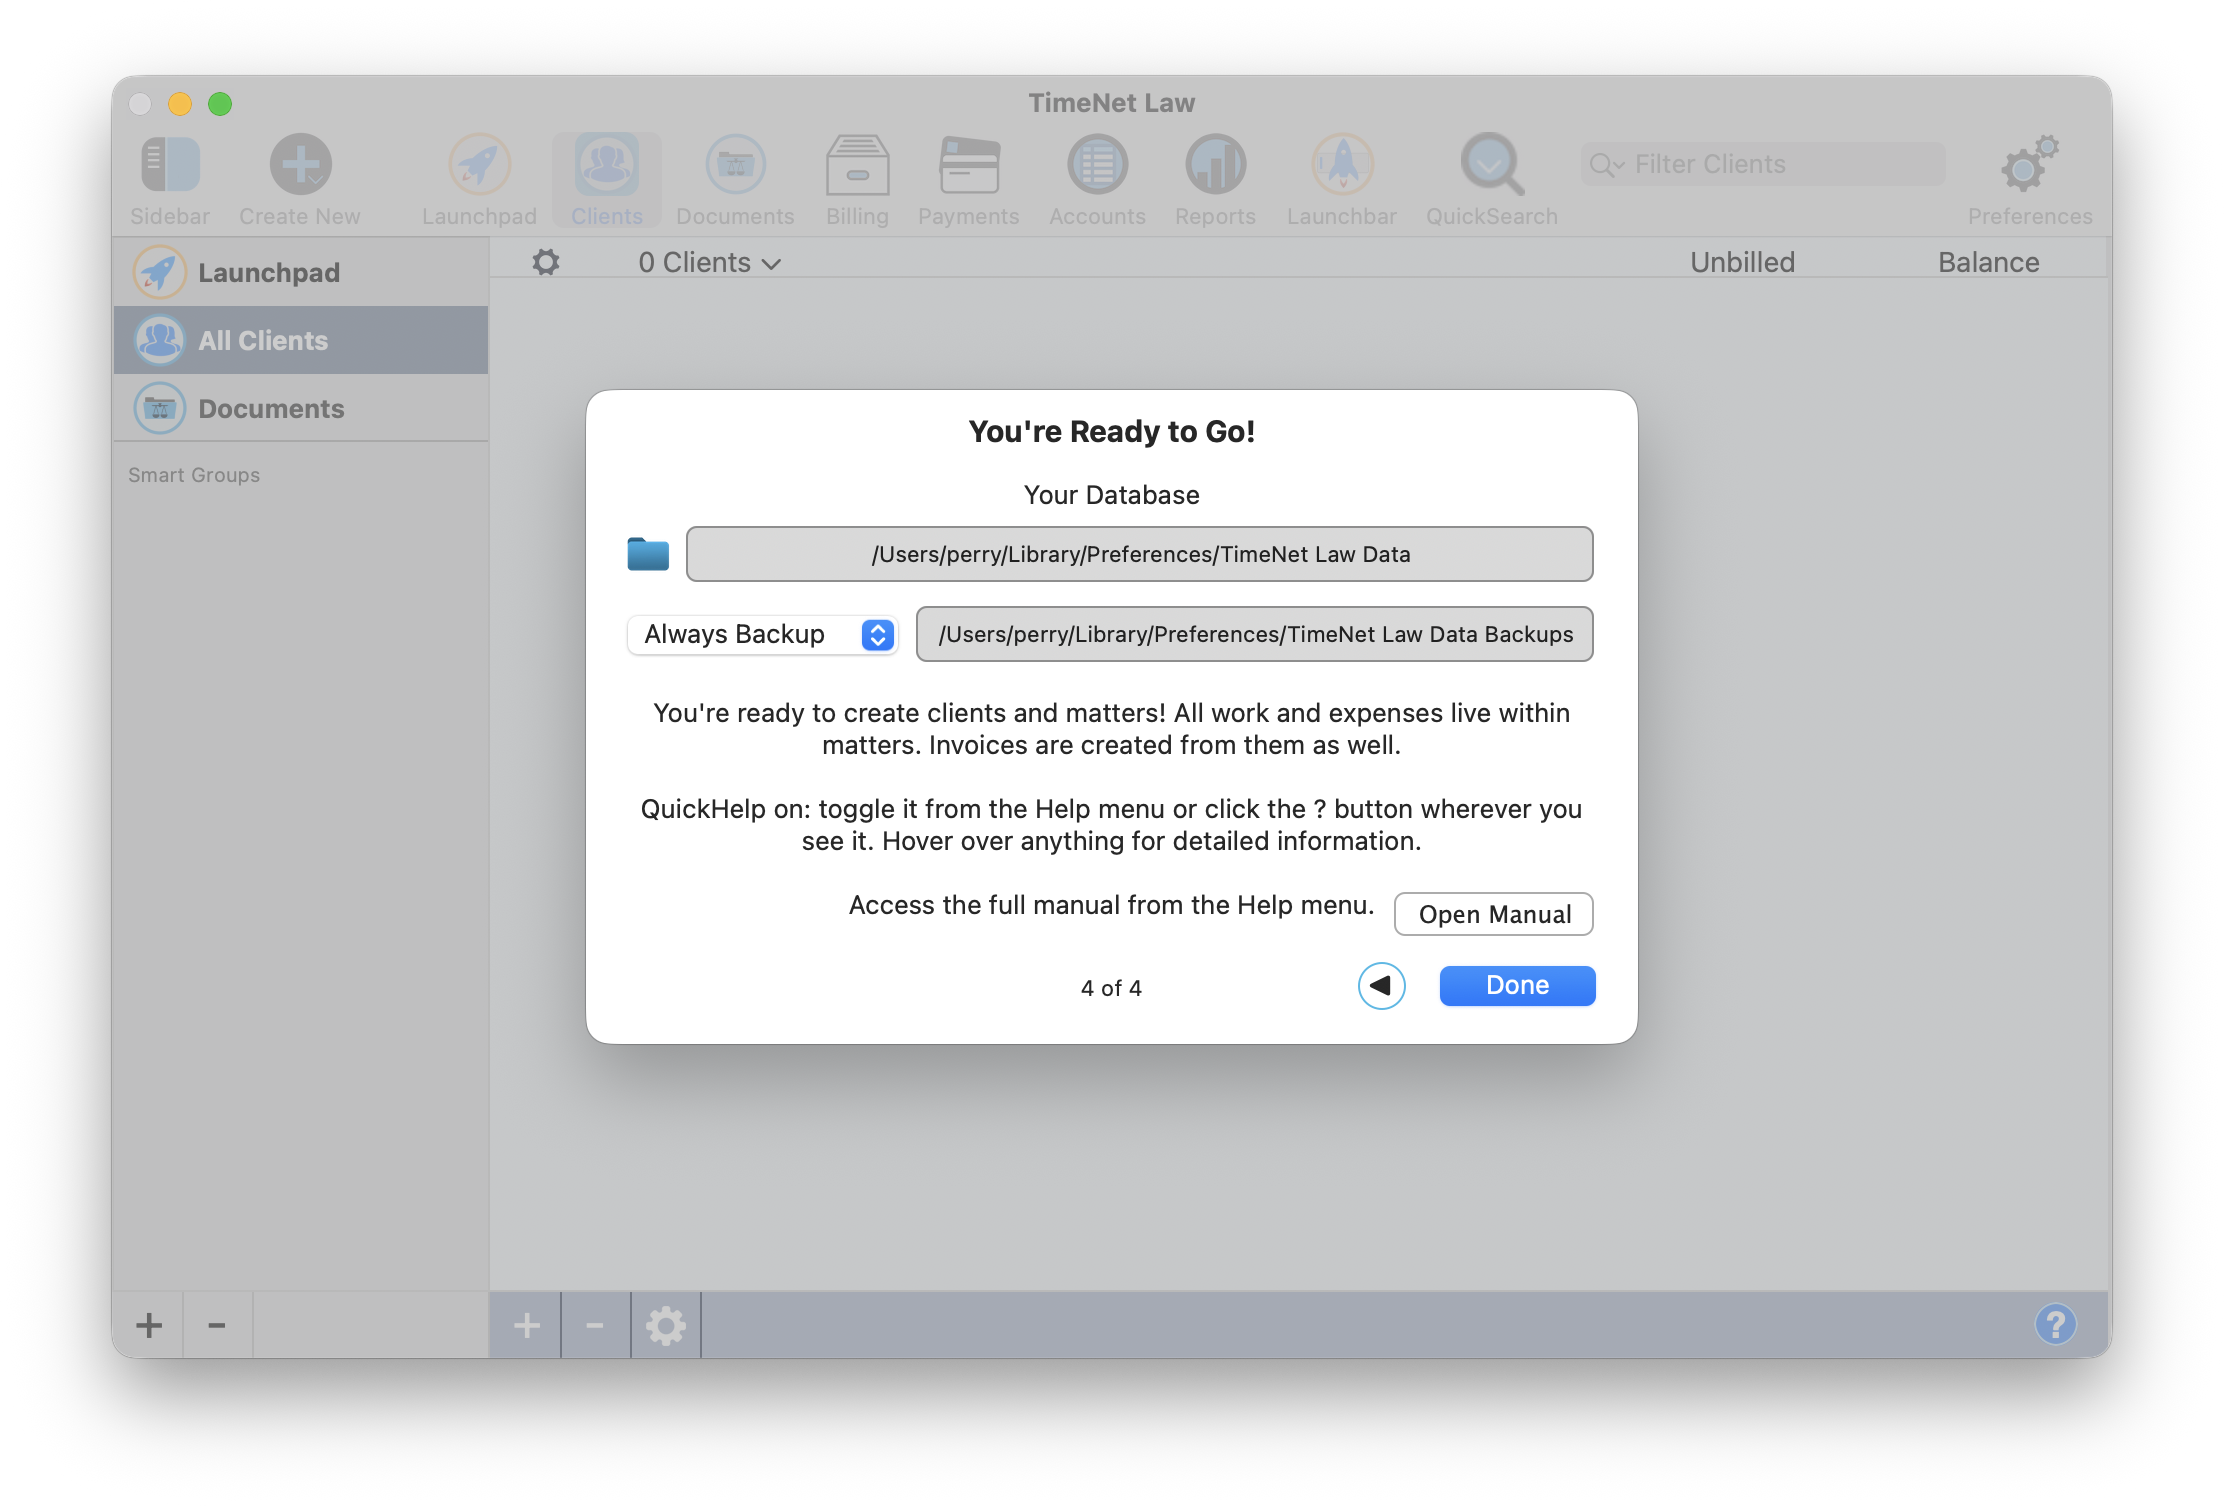The height and width of the screenshot is (1506, 2224).
Task: Click the gear icon beside 0 Clients
Action: (x=546, y=262)
